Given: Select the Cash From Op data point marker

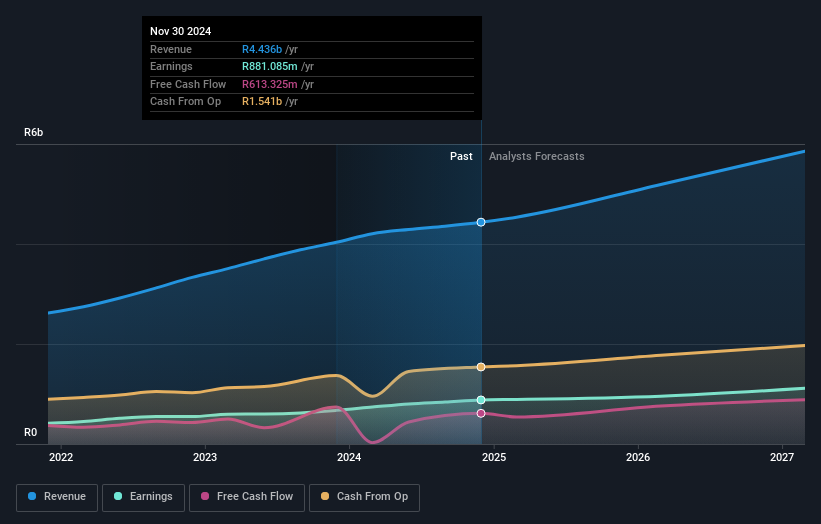Looking at the screenshot, I should 481,367.
